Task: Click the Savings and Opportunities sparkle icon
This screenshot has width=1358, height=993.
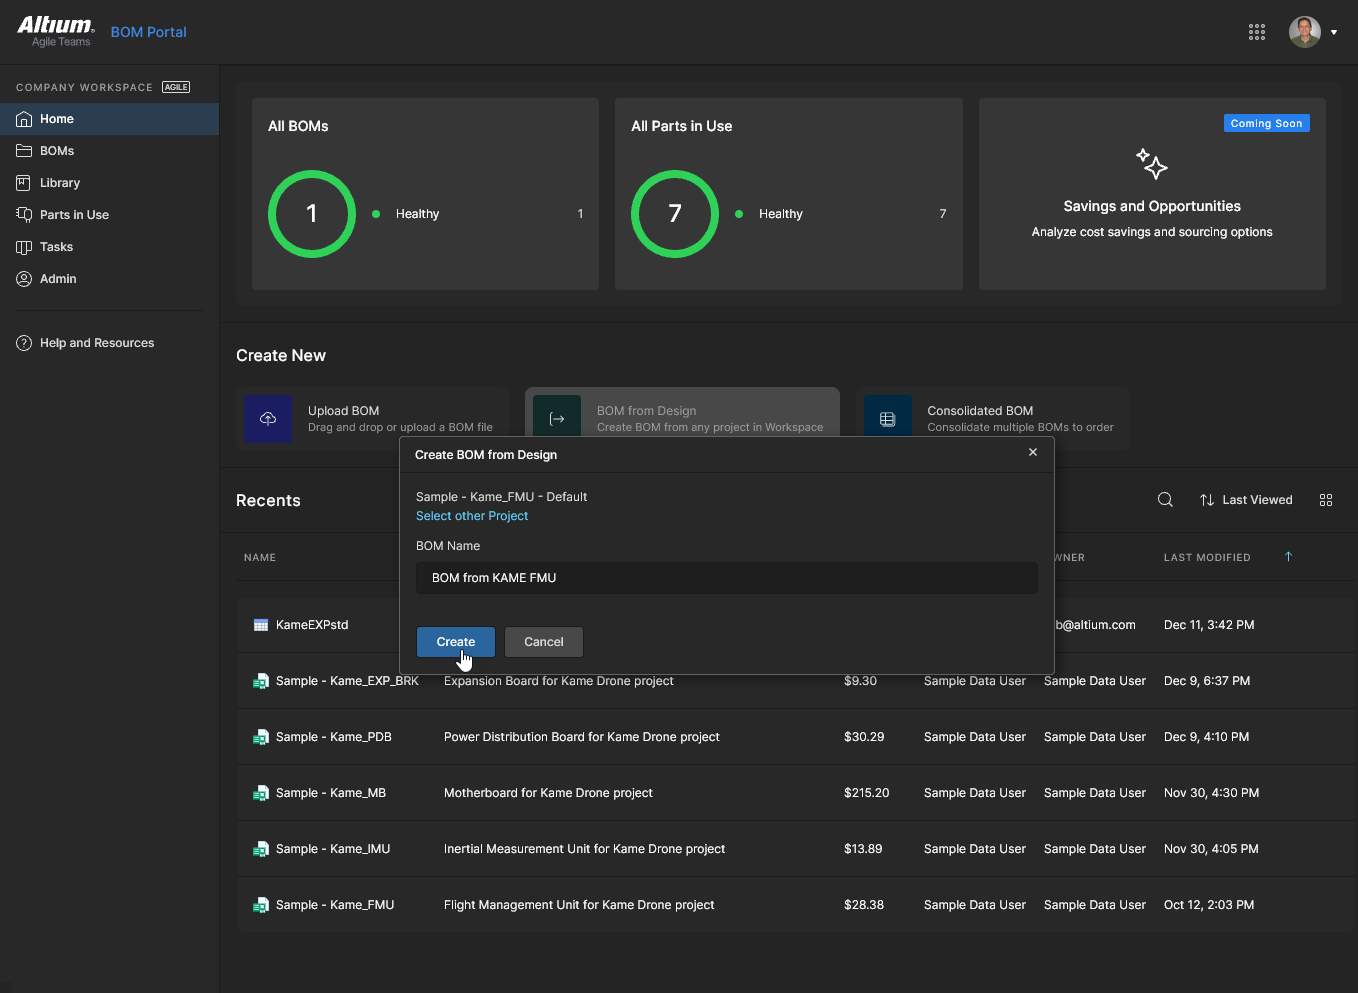Action: tap(1152, 163)
